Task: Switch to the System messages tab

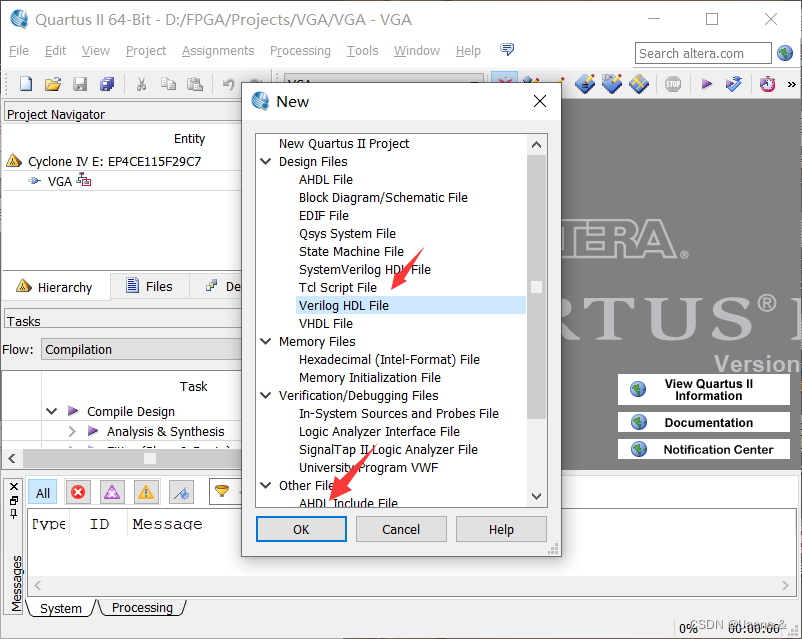Action: tap(60, 608)
